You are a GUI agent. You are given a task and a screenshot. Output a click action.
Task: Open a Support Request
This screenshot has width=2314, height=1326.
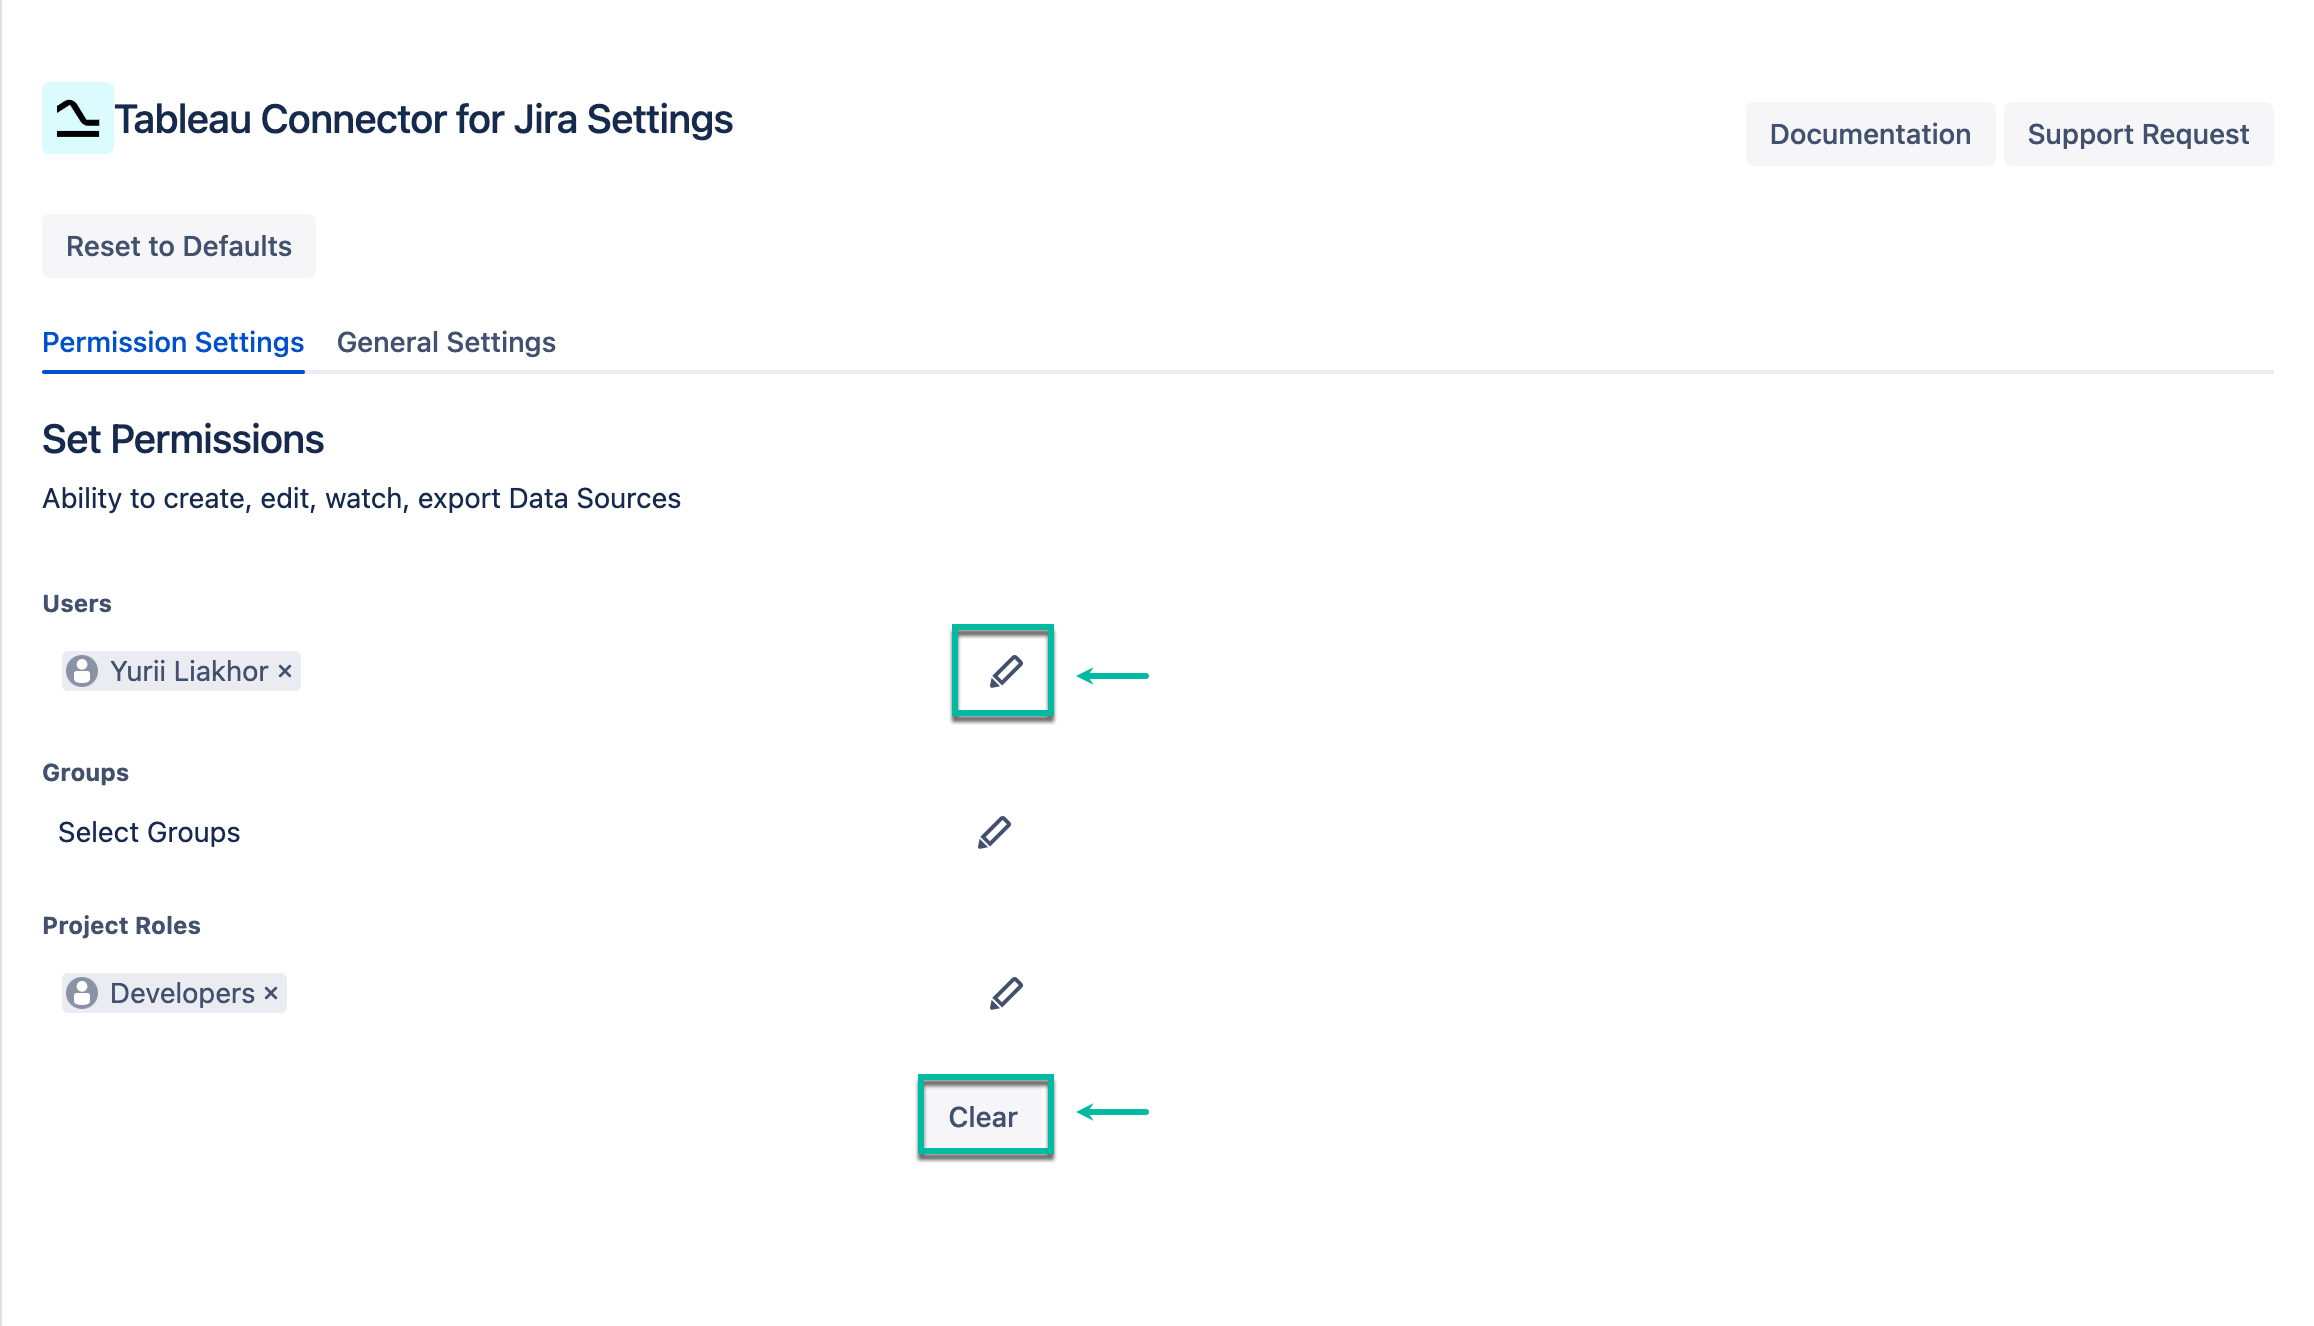2138,133
